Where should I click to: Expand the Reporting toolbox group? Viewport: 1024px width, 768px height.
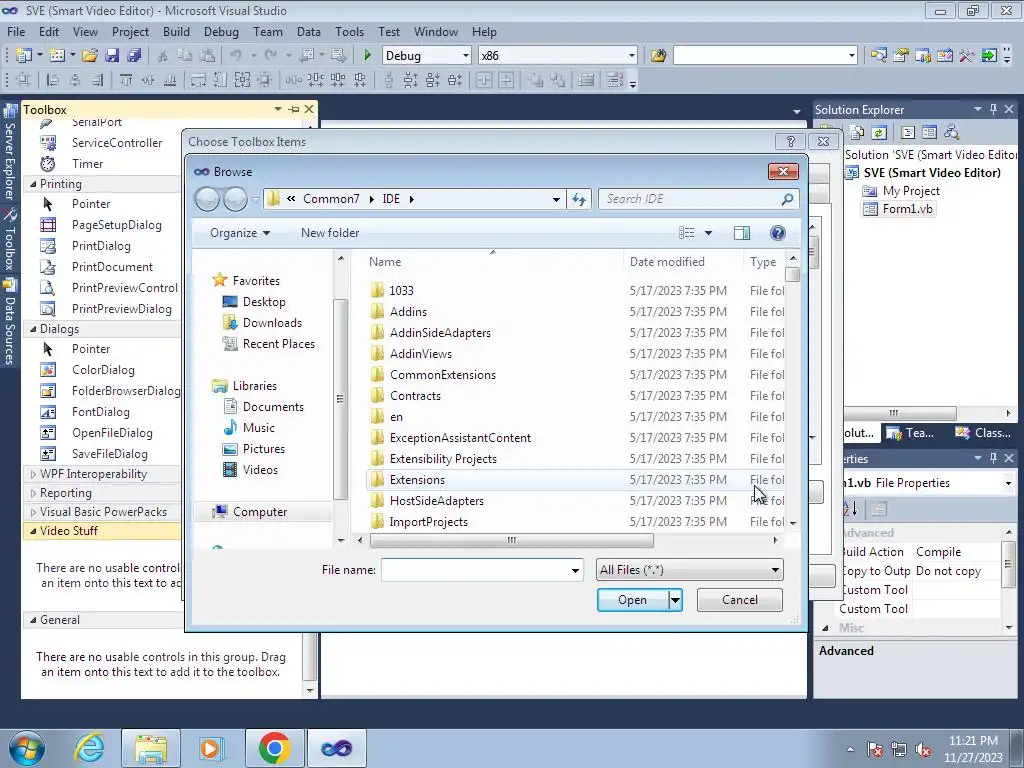[33, 493]
